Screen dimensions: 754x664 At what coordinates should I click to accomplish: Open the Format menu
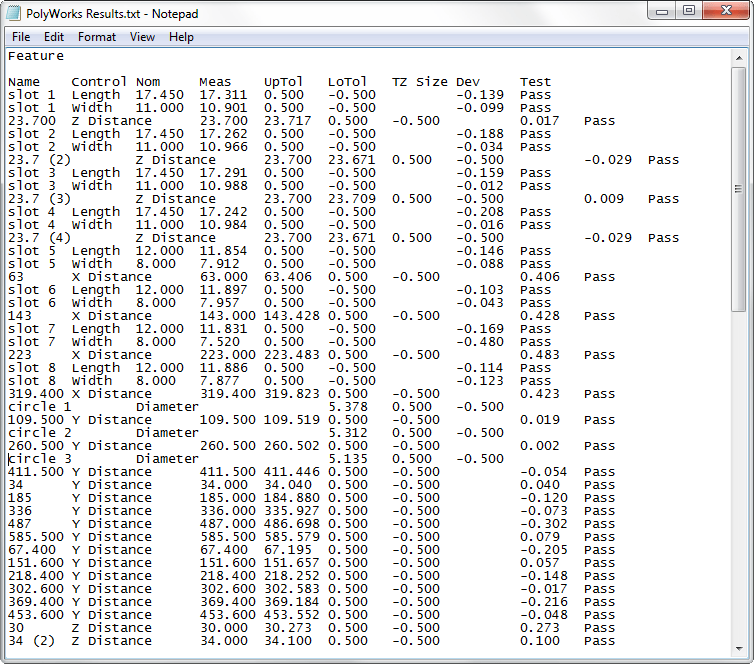[97, 37]
